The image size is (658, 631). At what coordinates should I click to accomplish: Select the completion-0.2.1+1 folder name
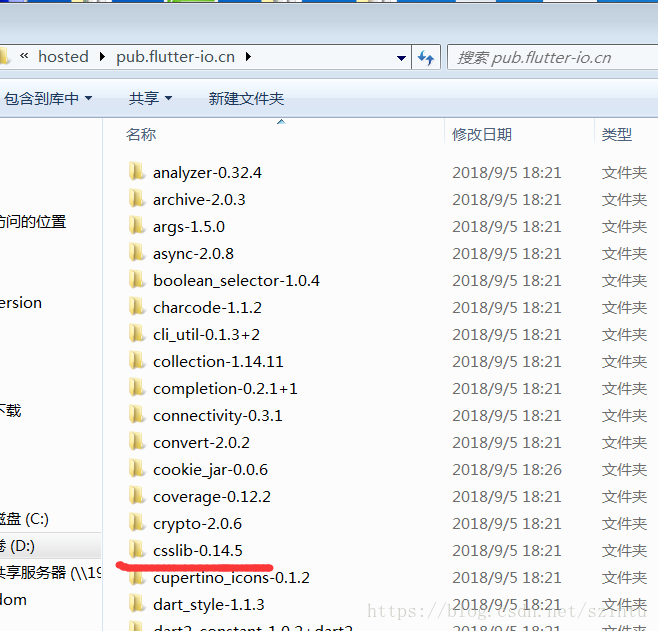tap(225, 389)
